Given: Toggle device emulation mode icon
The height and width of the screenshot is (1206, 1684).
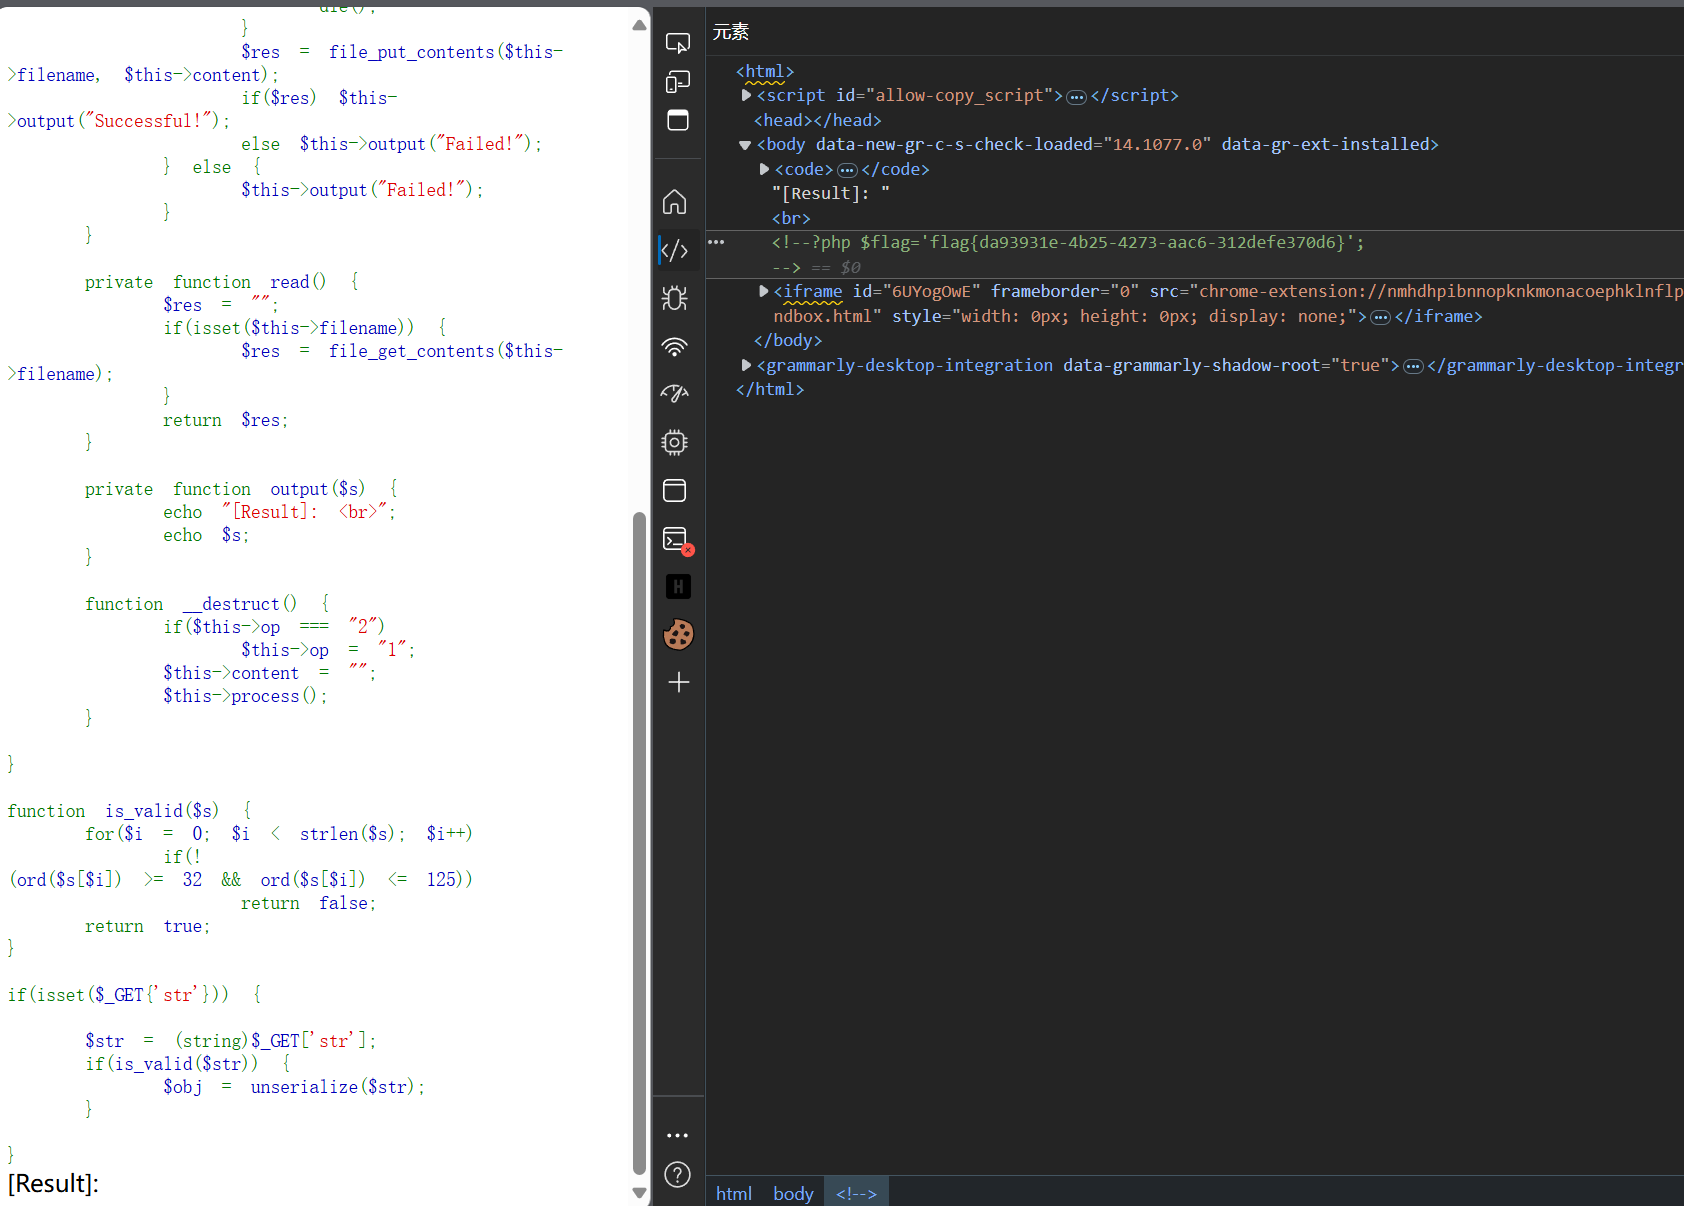Looking at the screenshot, I should (678, 82).
